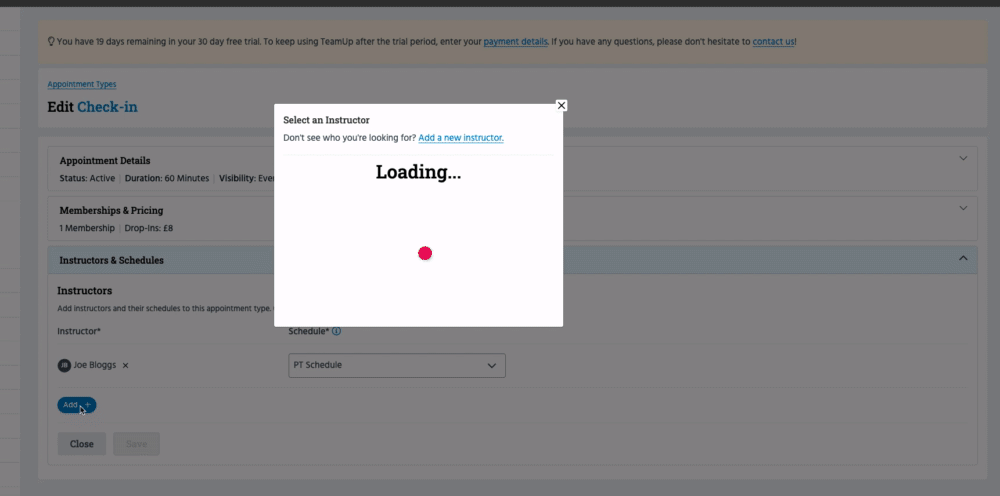Close the Select an Instructor dialog
Screen dimensions: 1000x496
pyautogui.click(x=561, y=105)
